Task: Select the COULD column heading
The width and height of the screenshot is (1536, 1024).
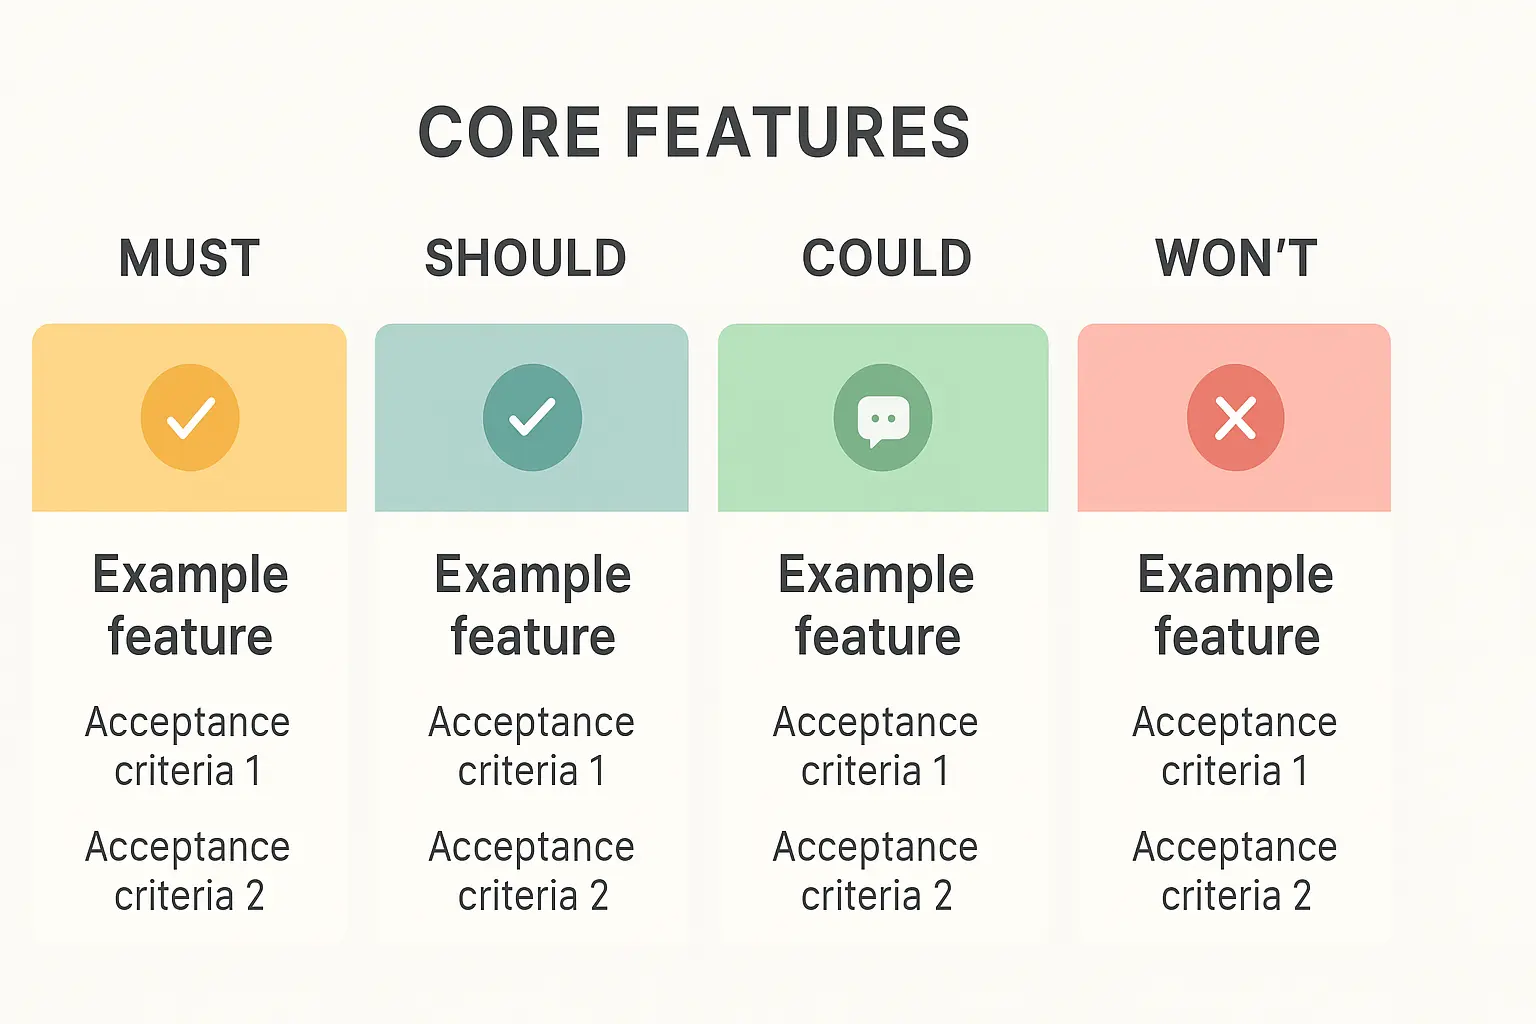Action: (887, 258)
